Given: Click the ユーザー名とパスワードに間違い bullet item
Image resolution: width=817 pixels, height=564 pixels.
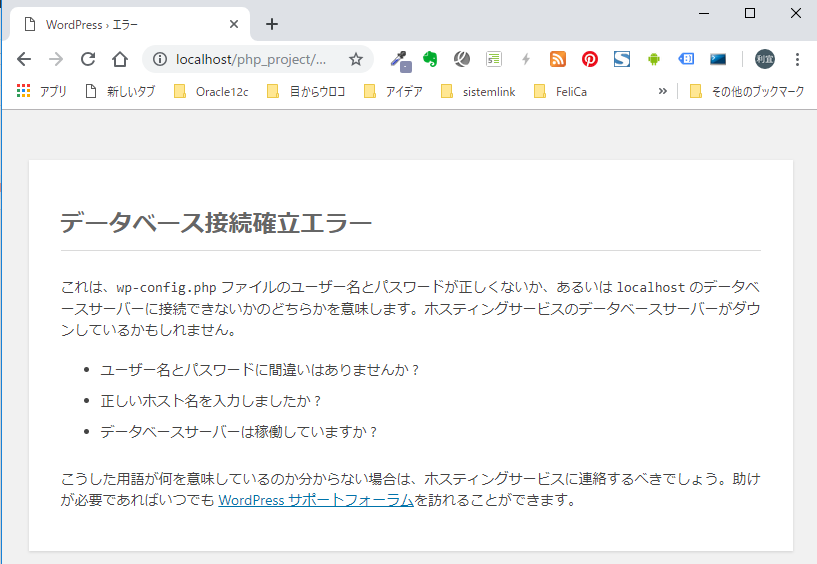Looking at the screenshot, I should (x=259, y=370).
